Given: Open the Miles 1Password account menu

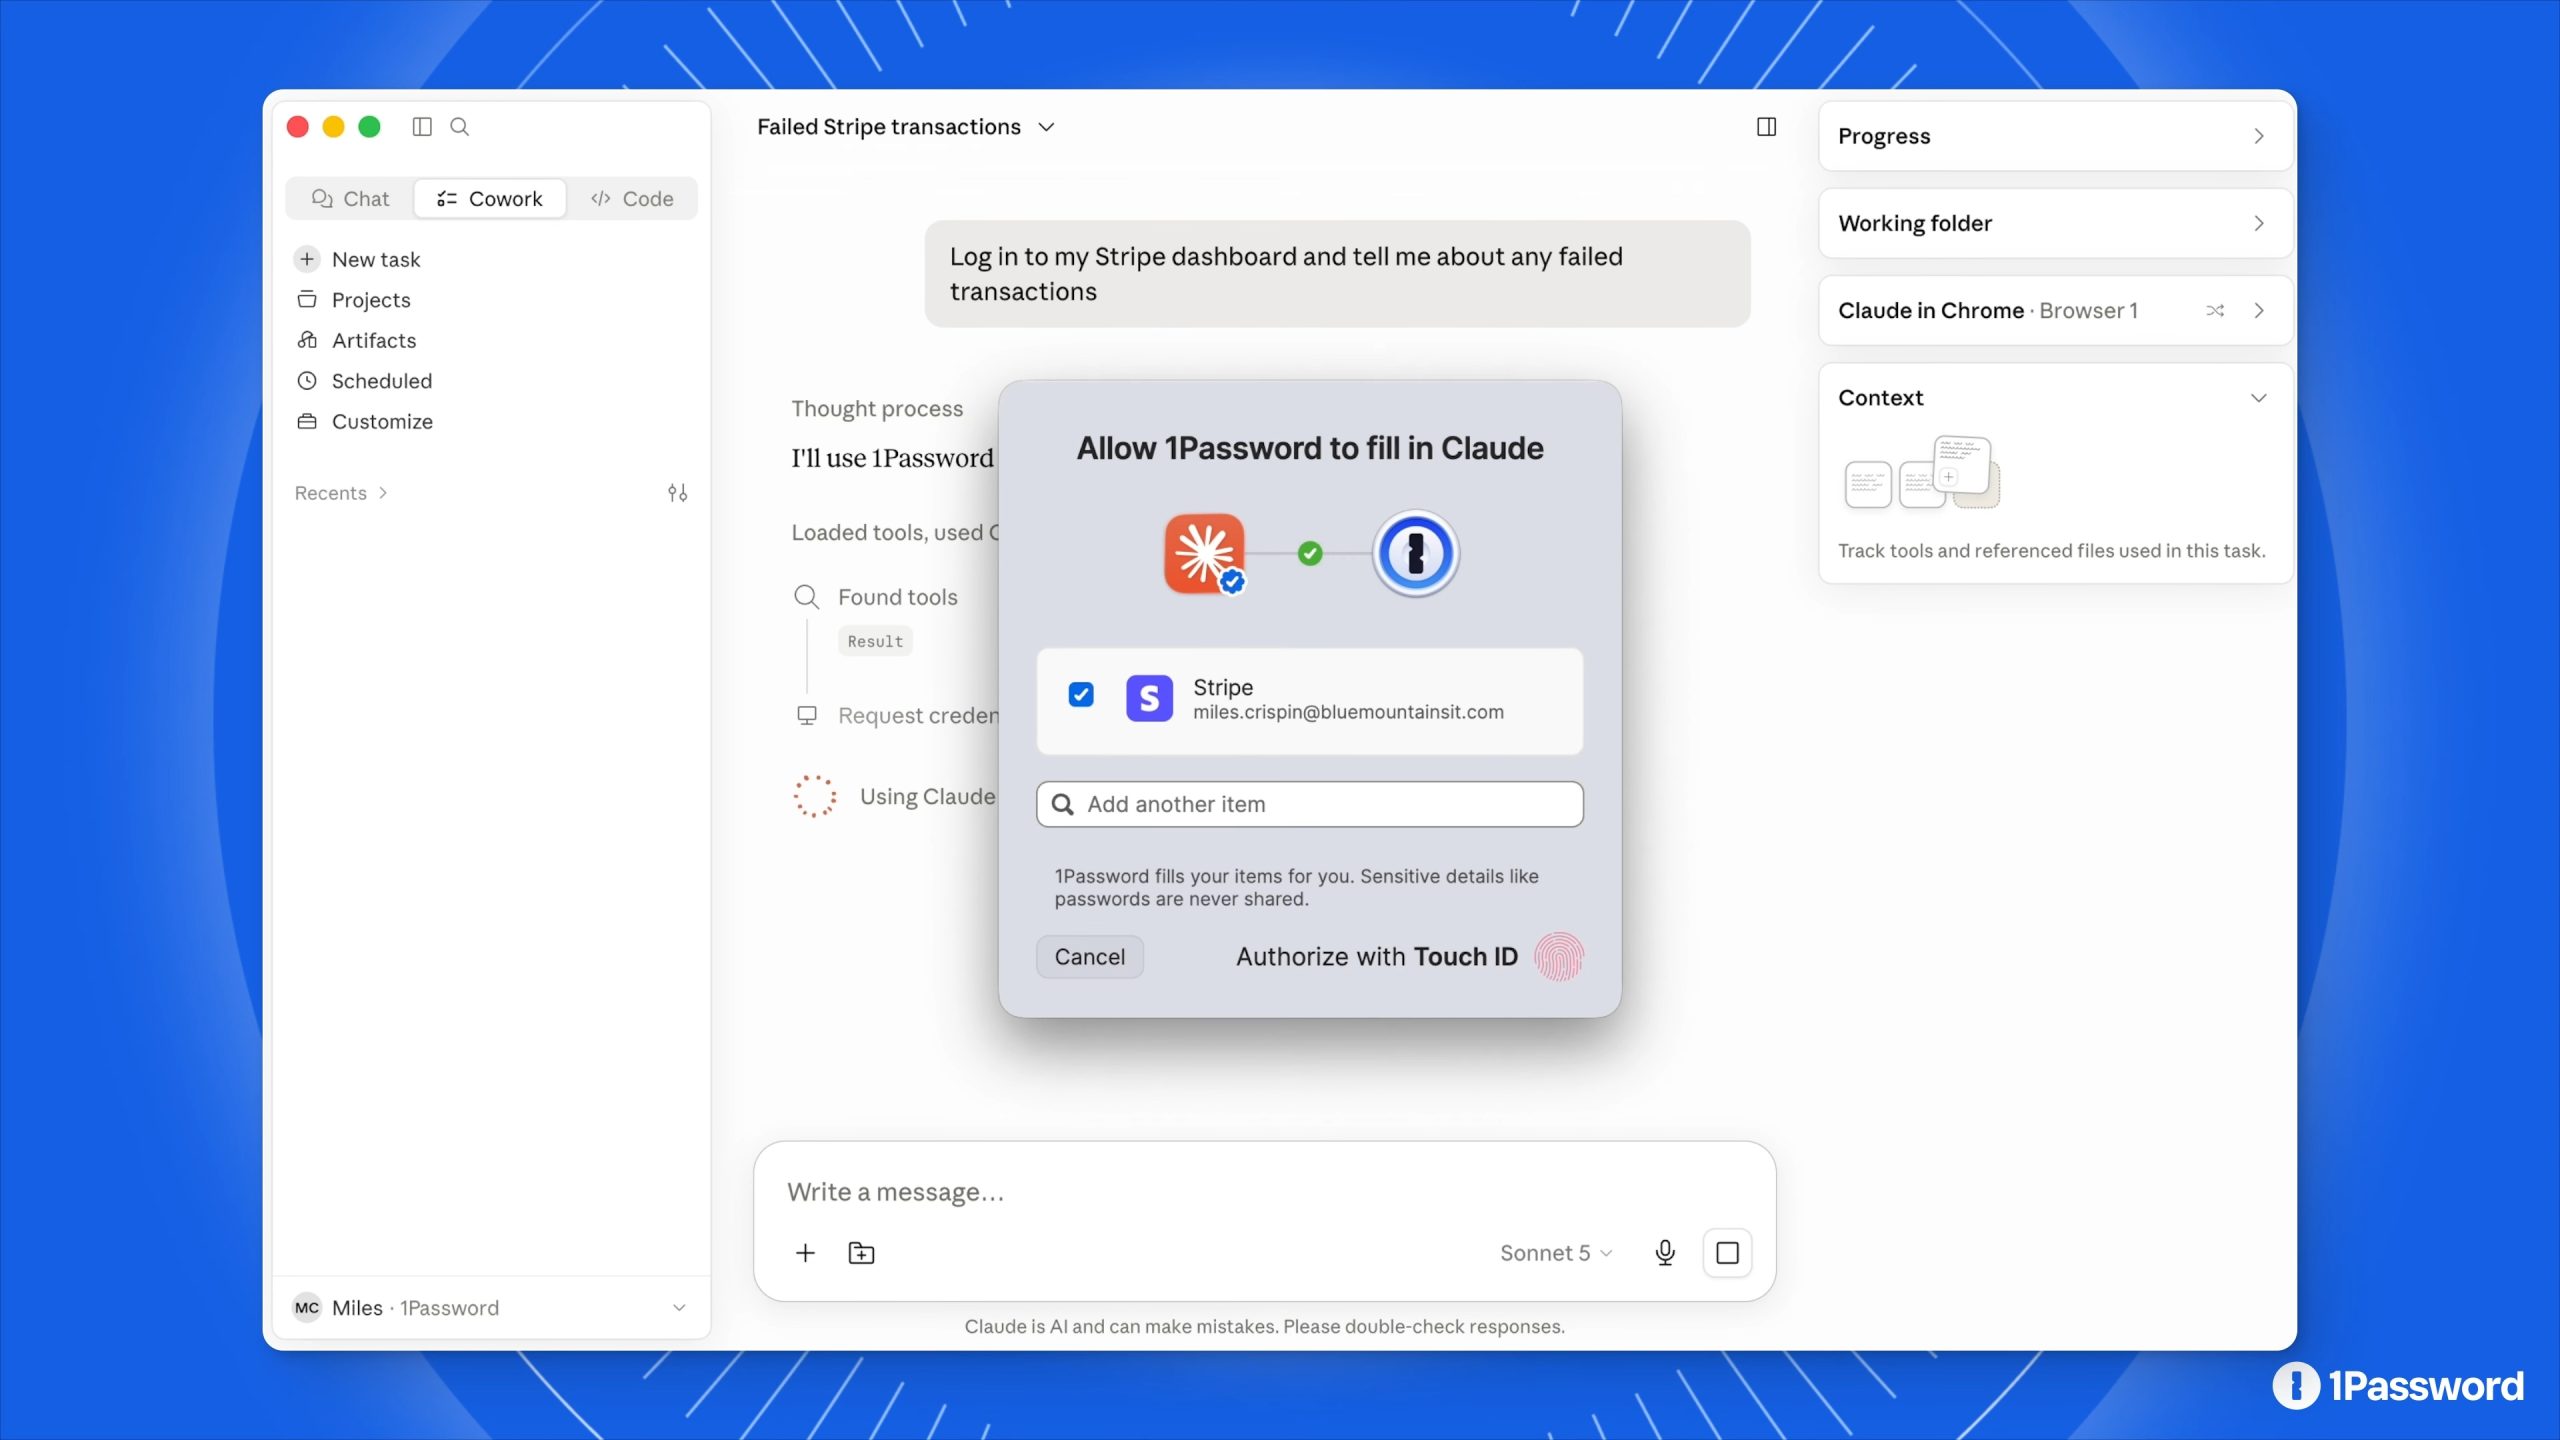Looking at the screenshot, I should [490, 1308].
